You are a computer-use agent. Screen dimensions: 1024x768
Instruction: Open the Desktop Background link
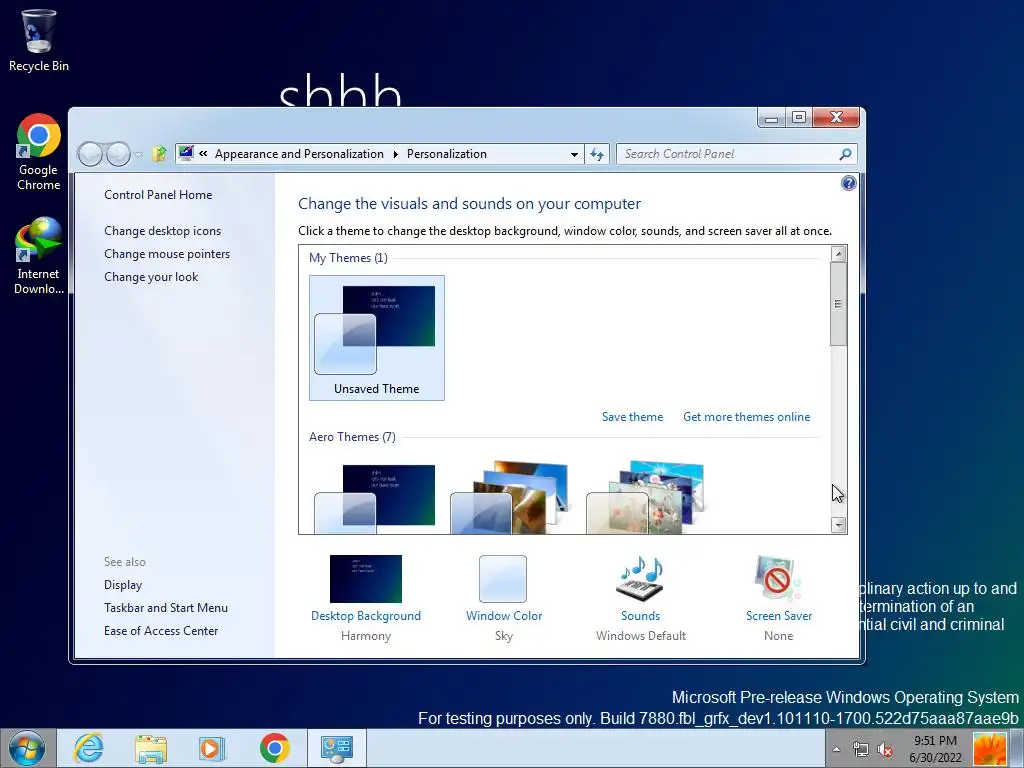[366, 616]
